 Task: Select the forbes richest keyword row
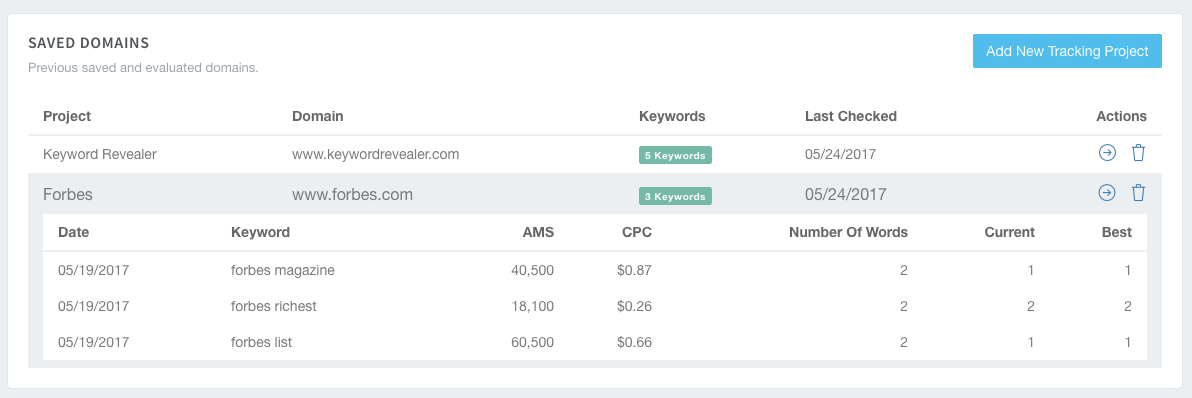click(x=594, y=306)
